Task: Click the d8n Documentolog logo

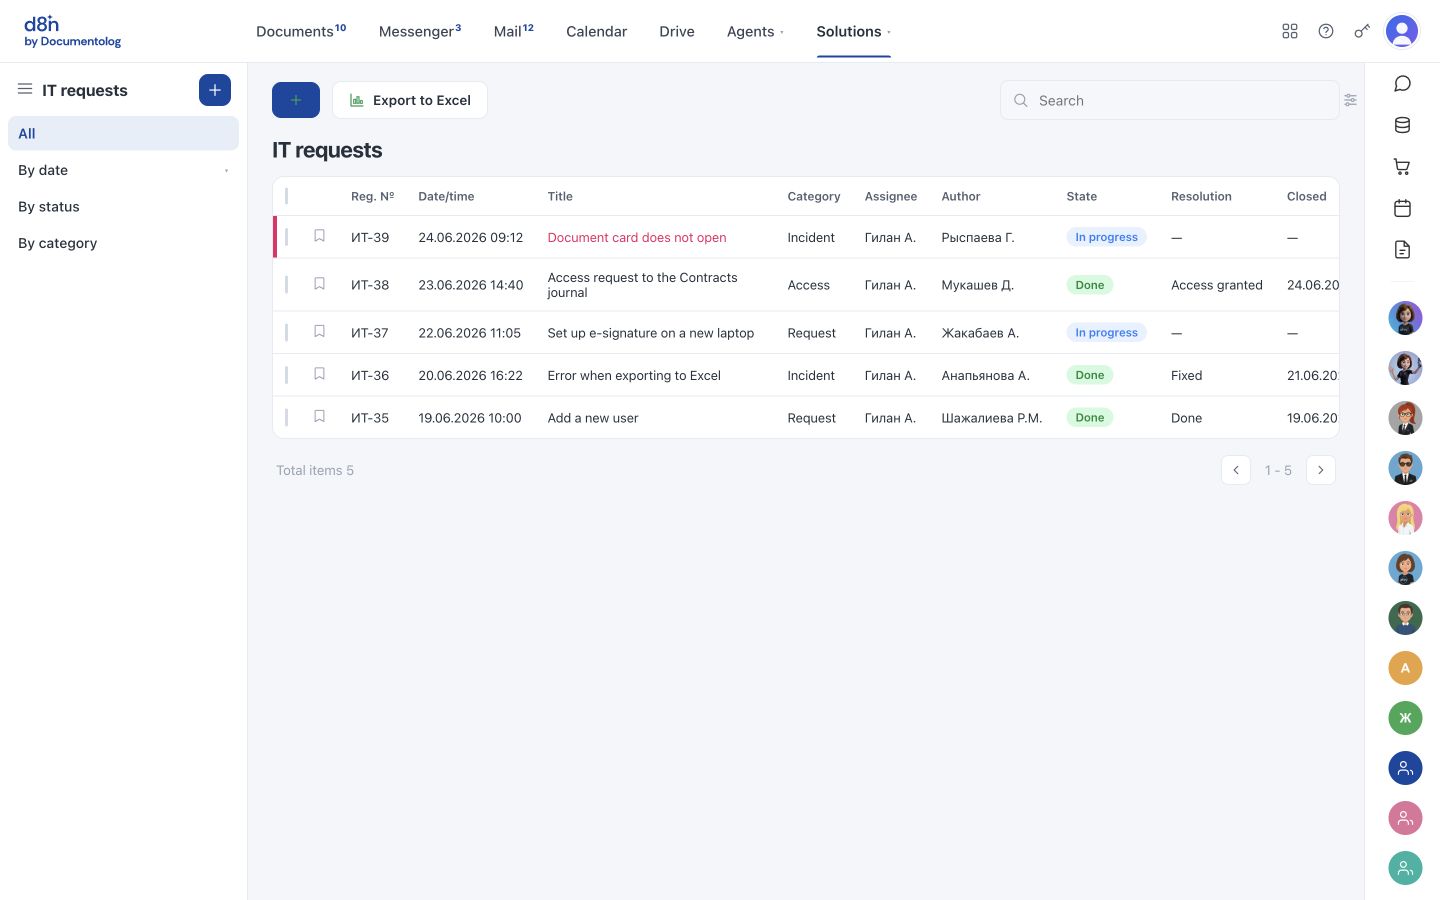Action: (x=72, y=31)
